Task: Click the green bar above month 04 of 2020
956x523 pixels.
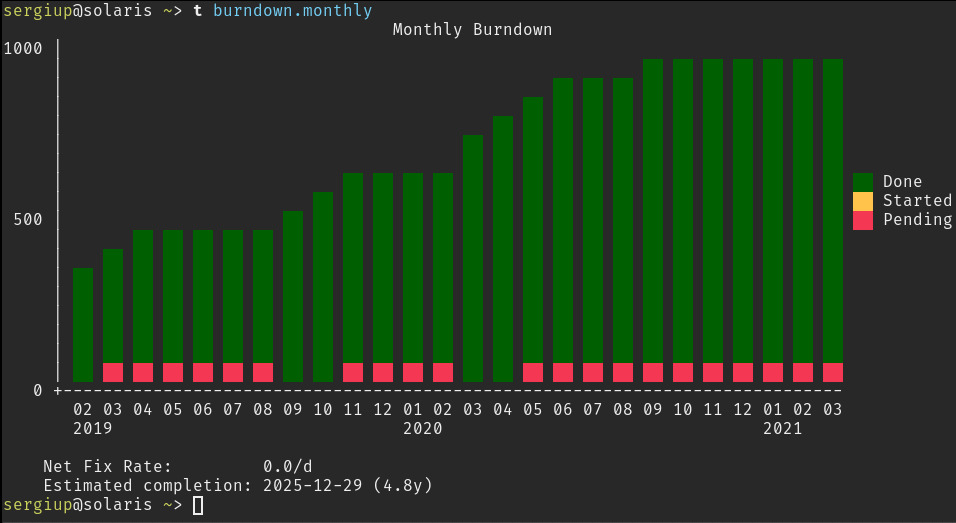Action: pyautogui.click(x=503, y=249)
